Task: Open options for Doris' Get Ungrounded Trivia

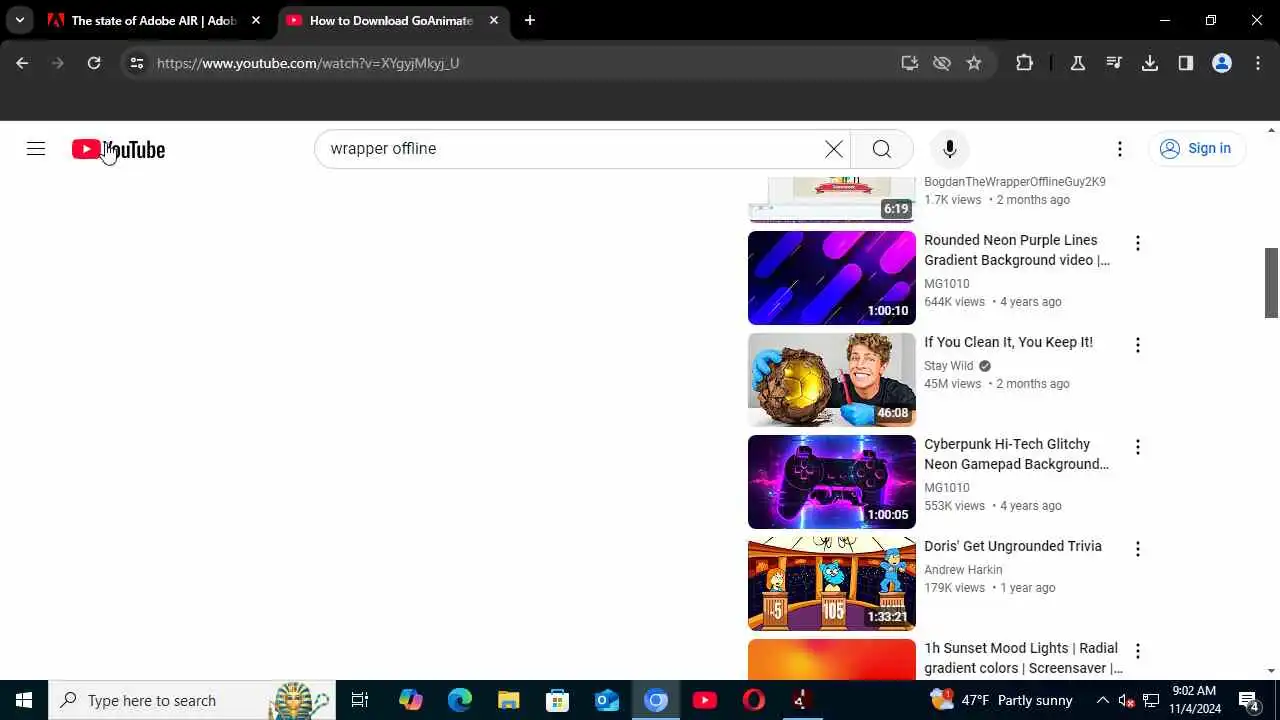Action: pos(1137,549)
